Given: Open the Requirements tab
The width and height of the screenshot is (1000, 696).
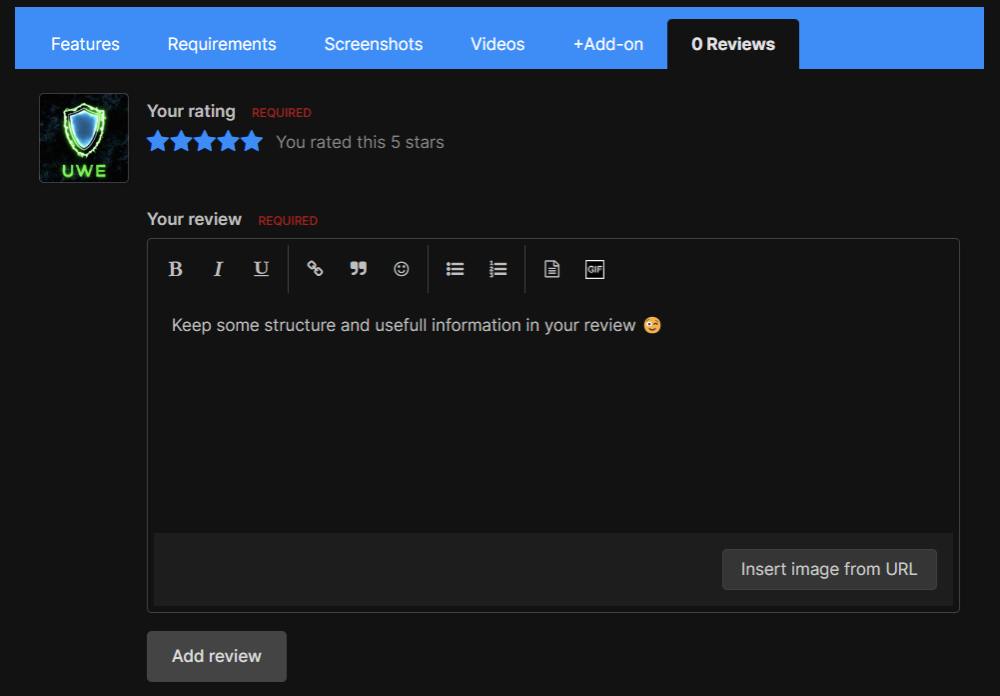Looking at the screenshot, I should point(222,44).
